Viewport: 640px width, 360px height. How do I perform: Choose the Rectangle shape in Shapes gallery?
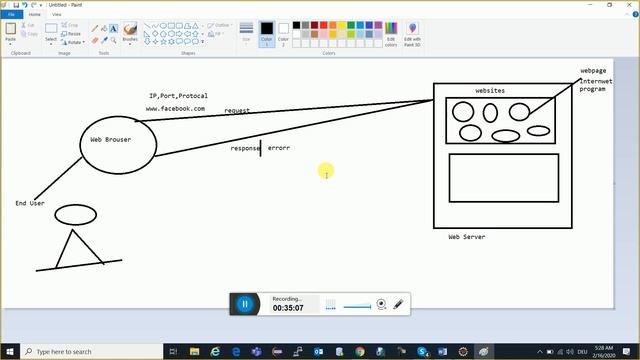click(x=171, y=26)
